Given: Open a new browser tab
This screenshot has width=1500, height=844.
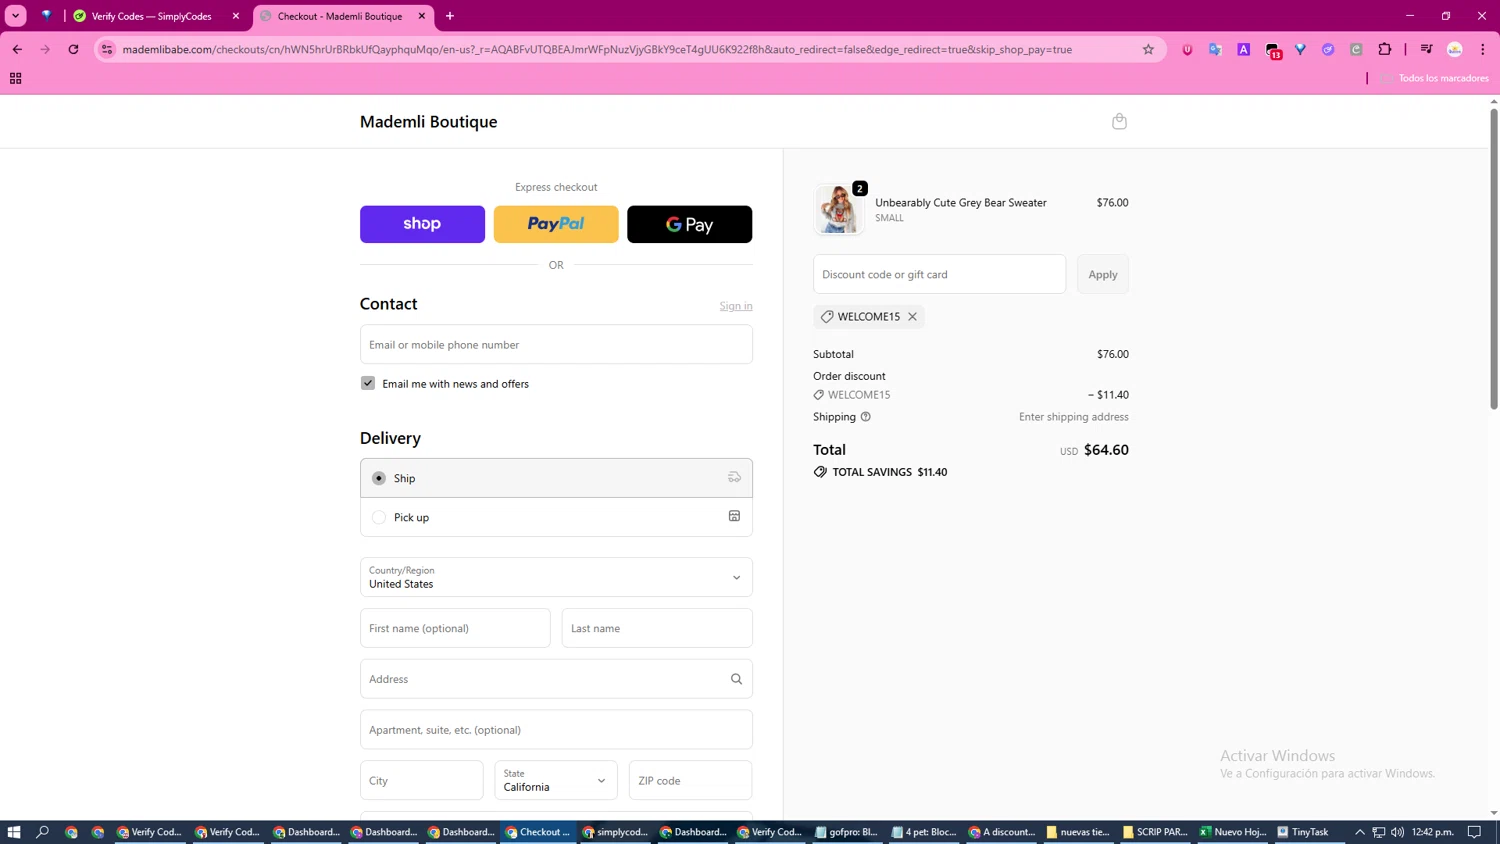Looking at the screenshot, I should (450, 16).
